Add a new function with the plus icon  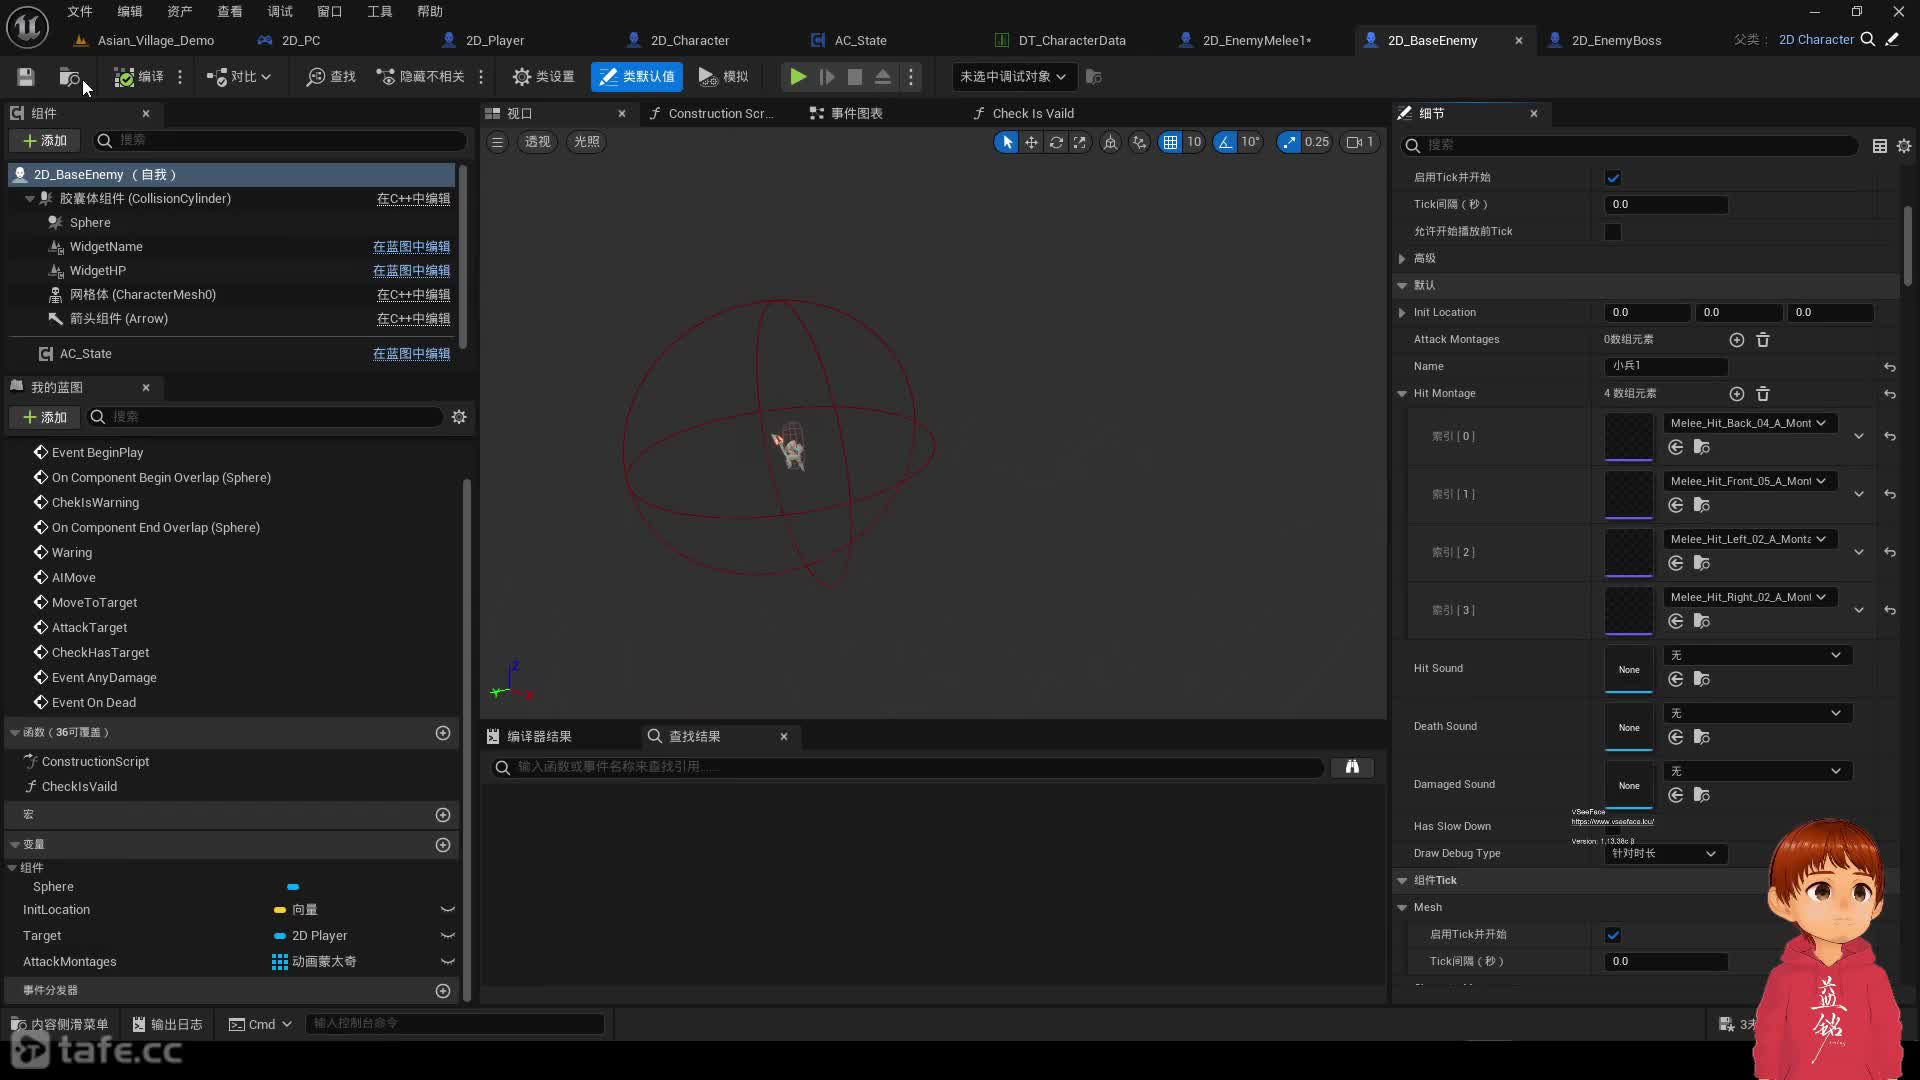(443, 733)
